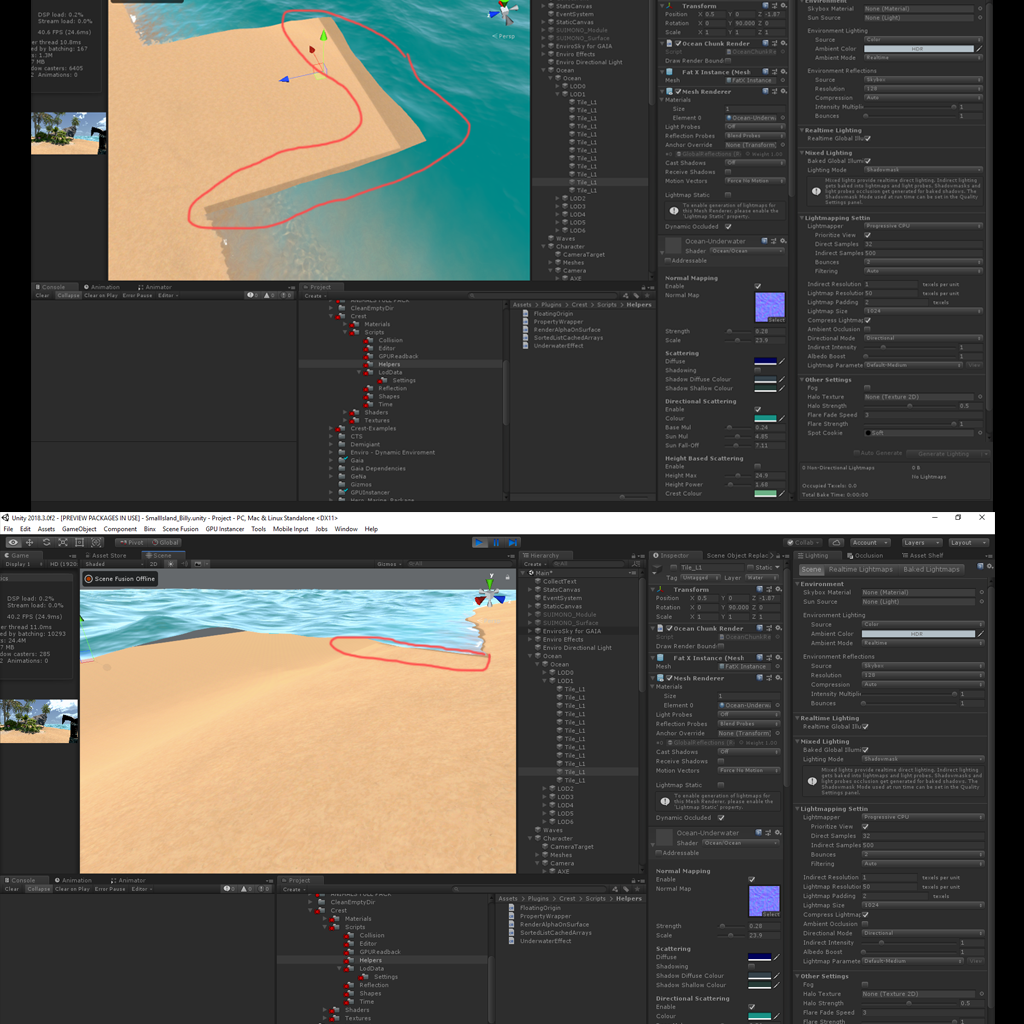Image resolution: width=1024 pixels, height=1024 pixels.
Task: Open the Transform component gear icon
Action: tap(778, 589)
